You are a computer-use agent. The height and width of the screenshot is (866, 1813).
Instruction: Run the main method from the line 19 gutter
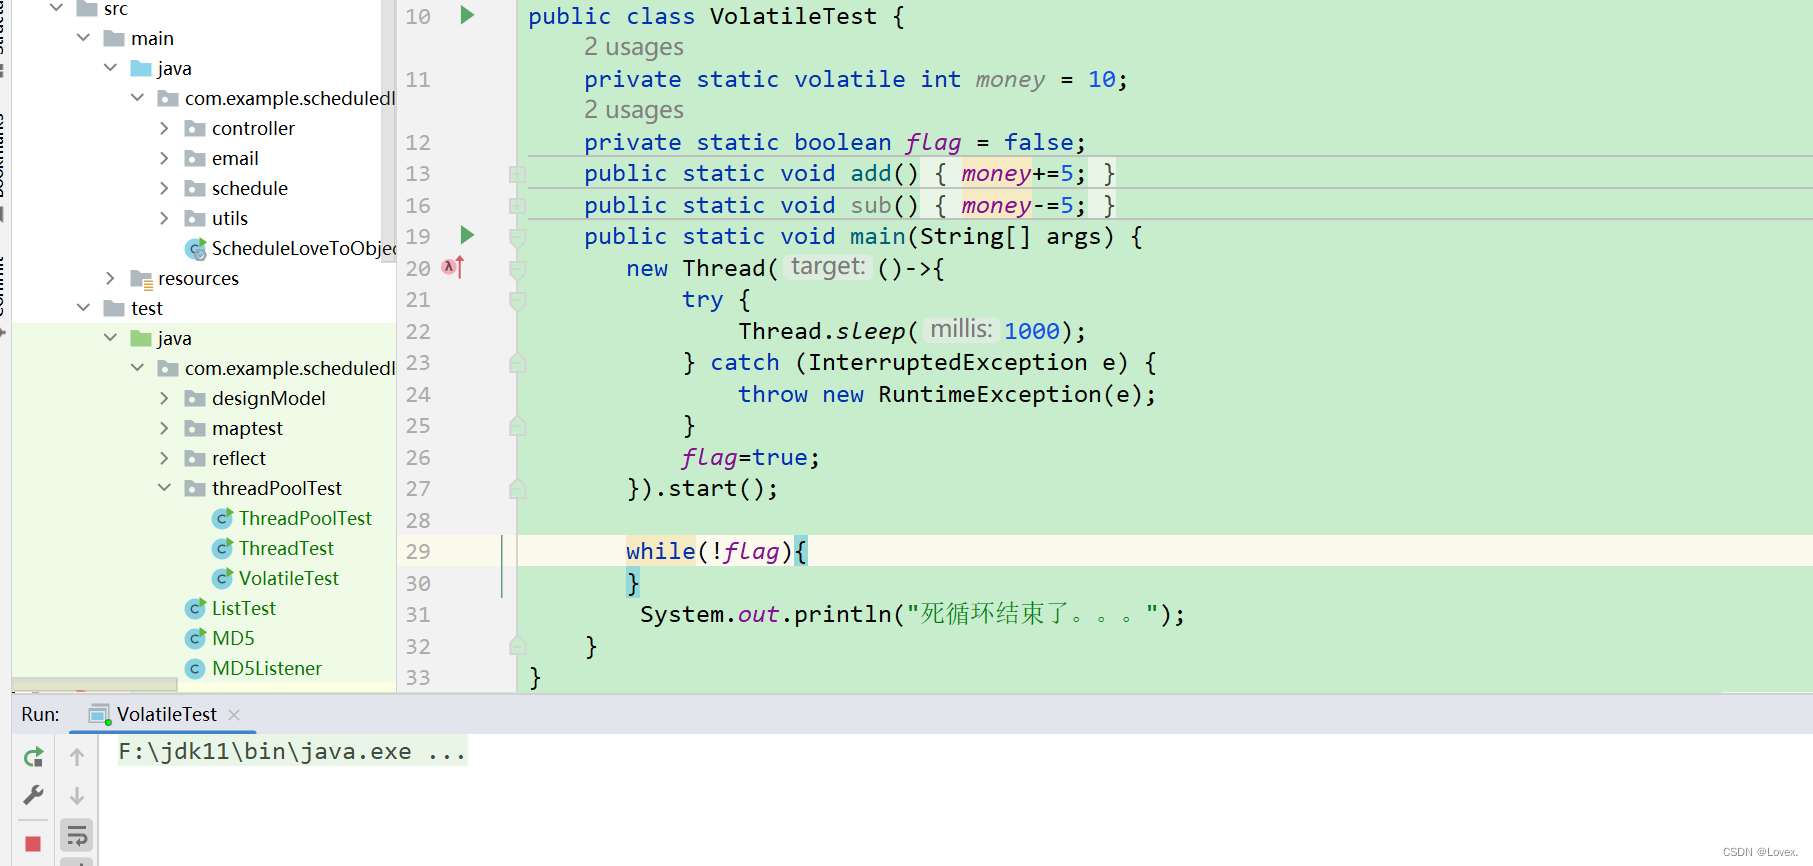click(x=467, y=235)
